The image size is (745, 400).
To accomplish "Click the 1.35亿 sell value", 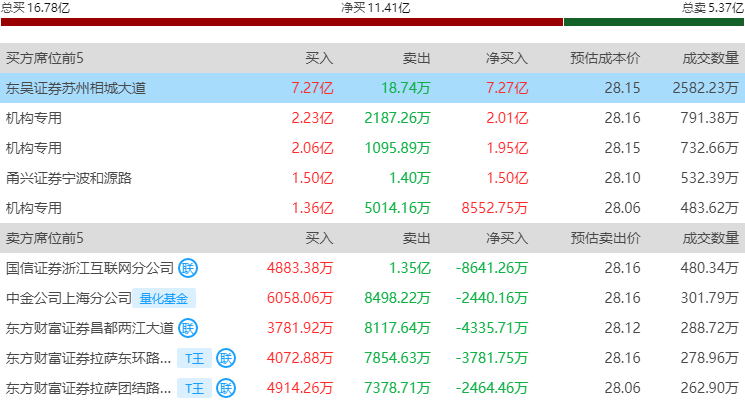I will (410, 268).
